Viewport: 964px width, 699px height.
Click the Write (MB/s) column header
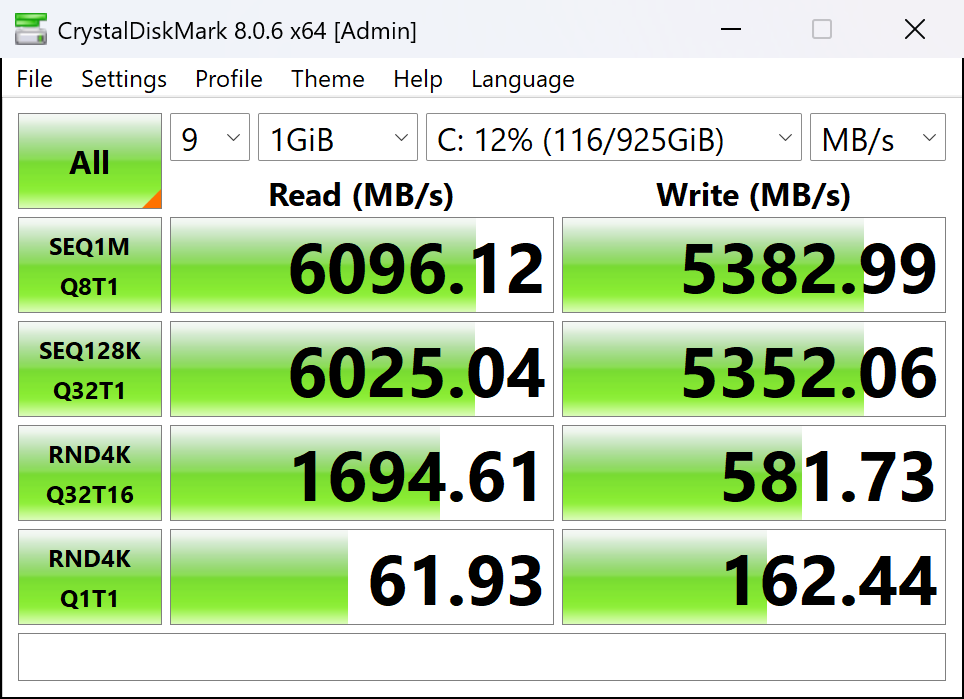click(754, 195)
